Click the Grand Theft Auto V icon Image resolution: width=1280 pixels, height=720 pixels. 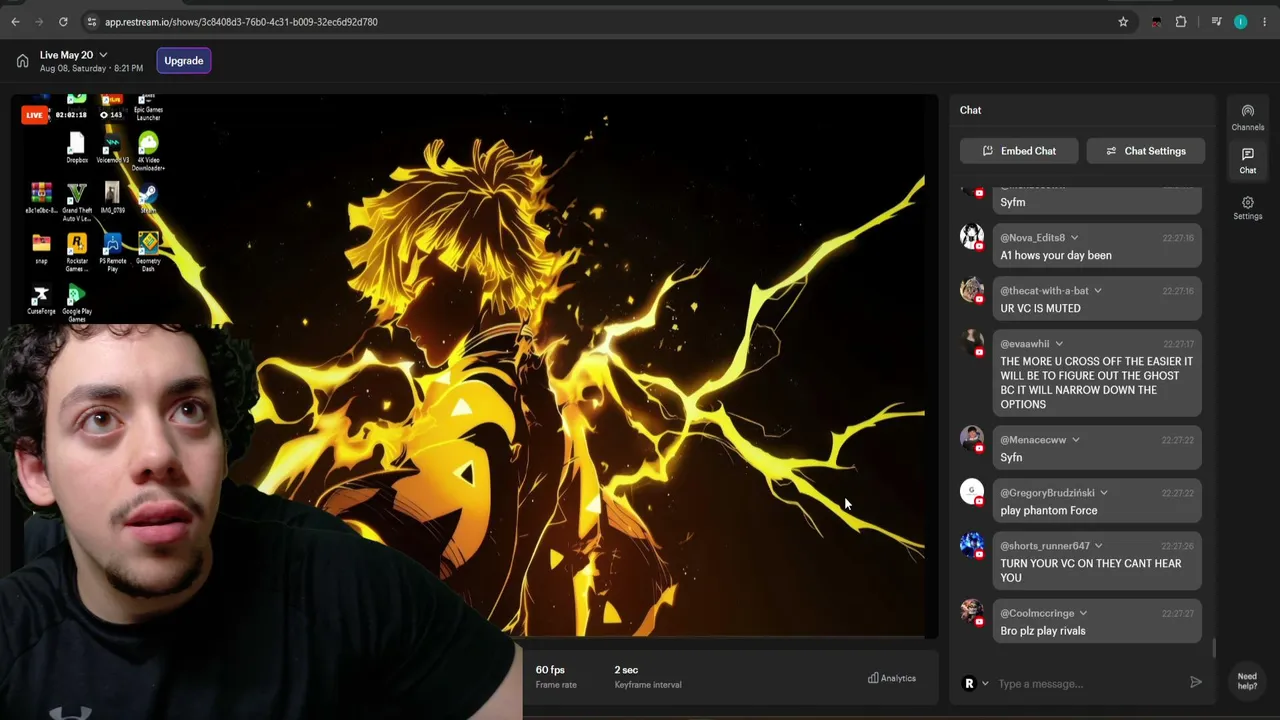(77, 202)
